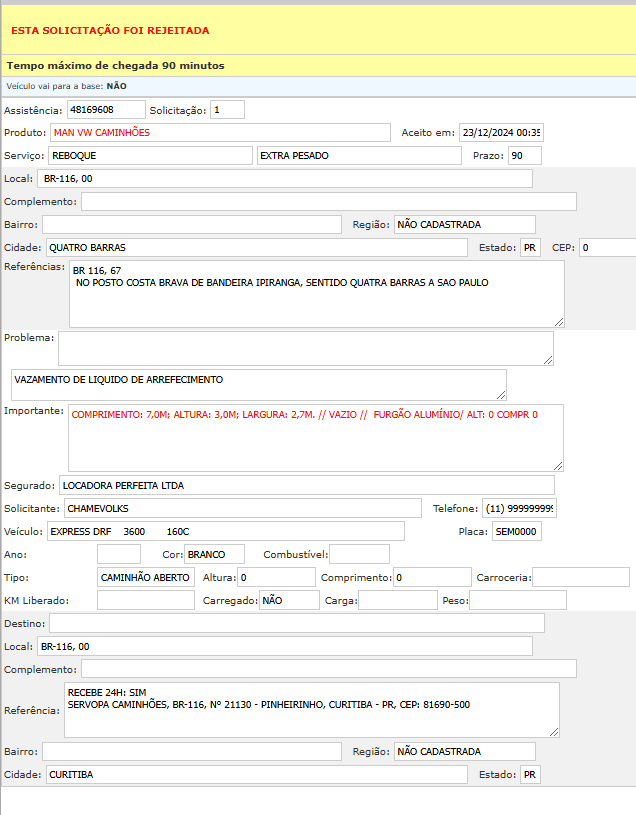Focus the Aceito em date field

500,132
